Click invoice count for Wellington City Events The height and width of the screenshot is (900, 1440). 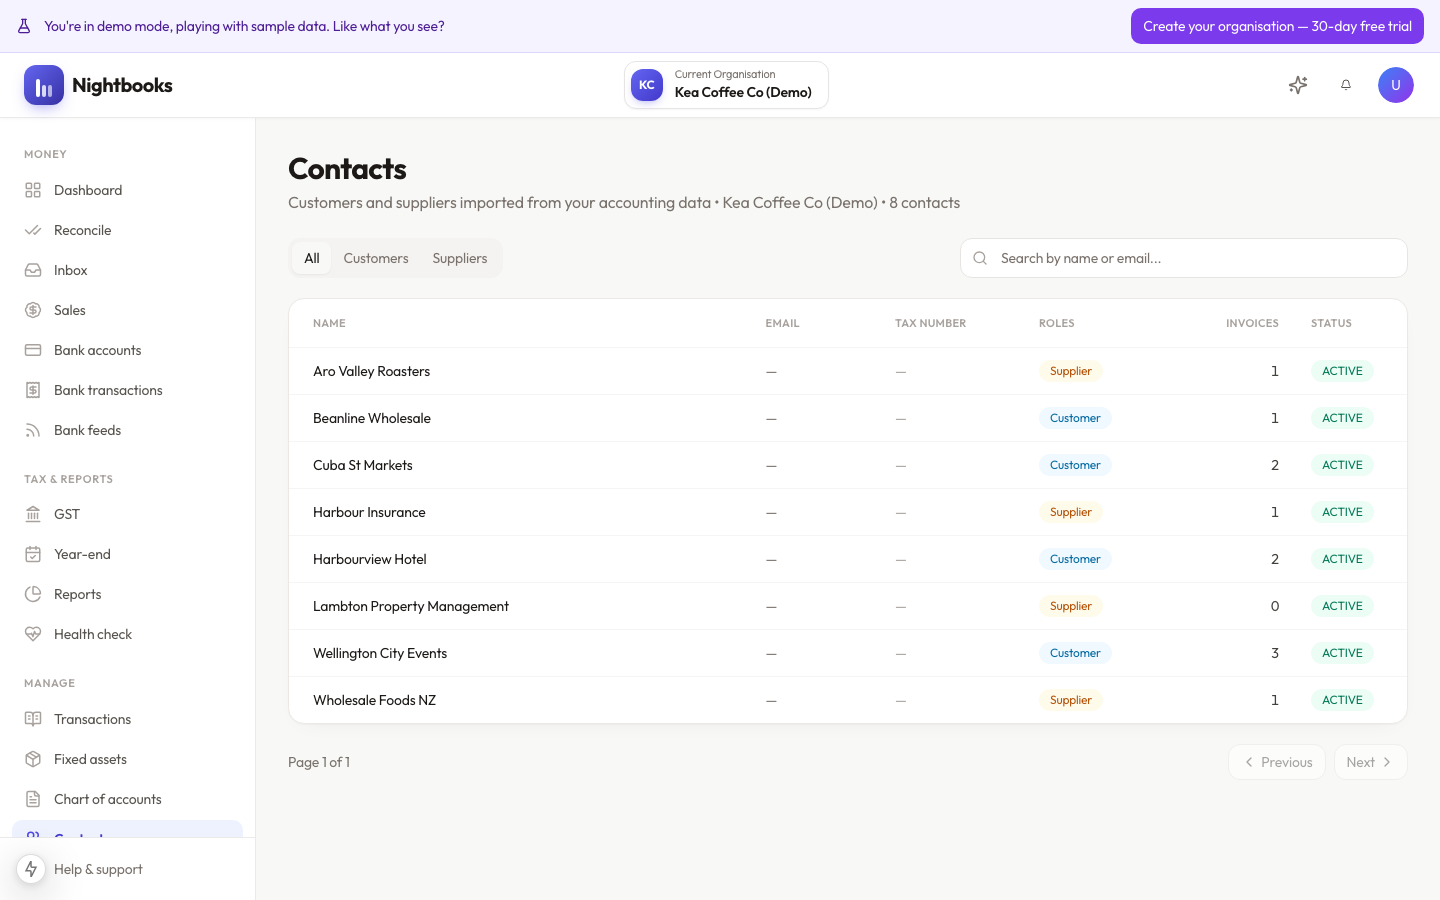1275,653
